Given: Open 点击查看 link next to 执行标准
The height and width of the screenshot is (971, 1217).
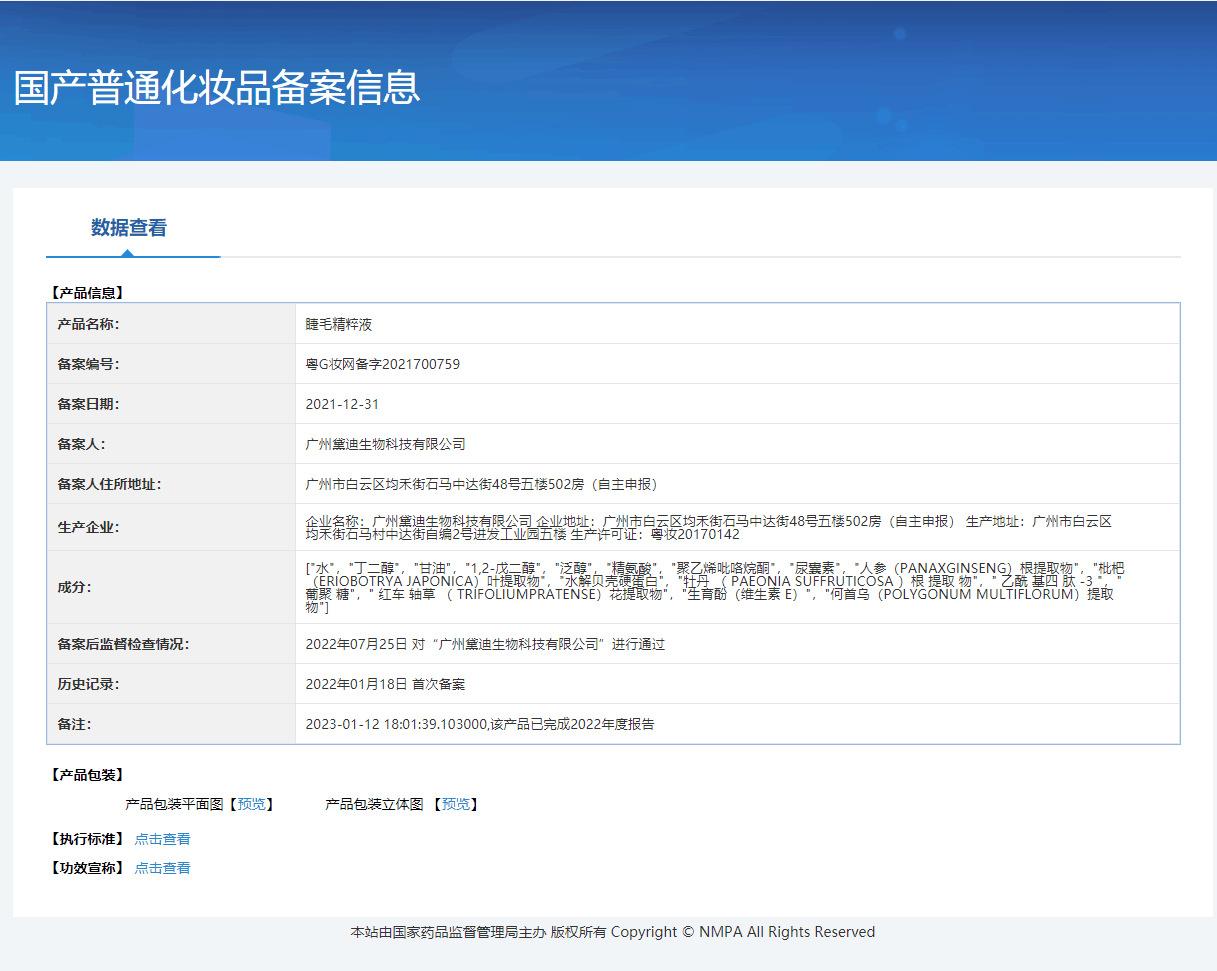Looking at the screenshot, I should click(x=162, y=839).
